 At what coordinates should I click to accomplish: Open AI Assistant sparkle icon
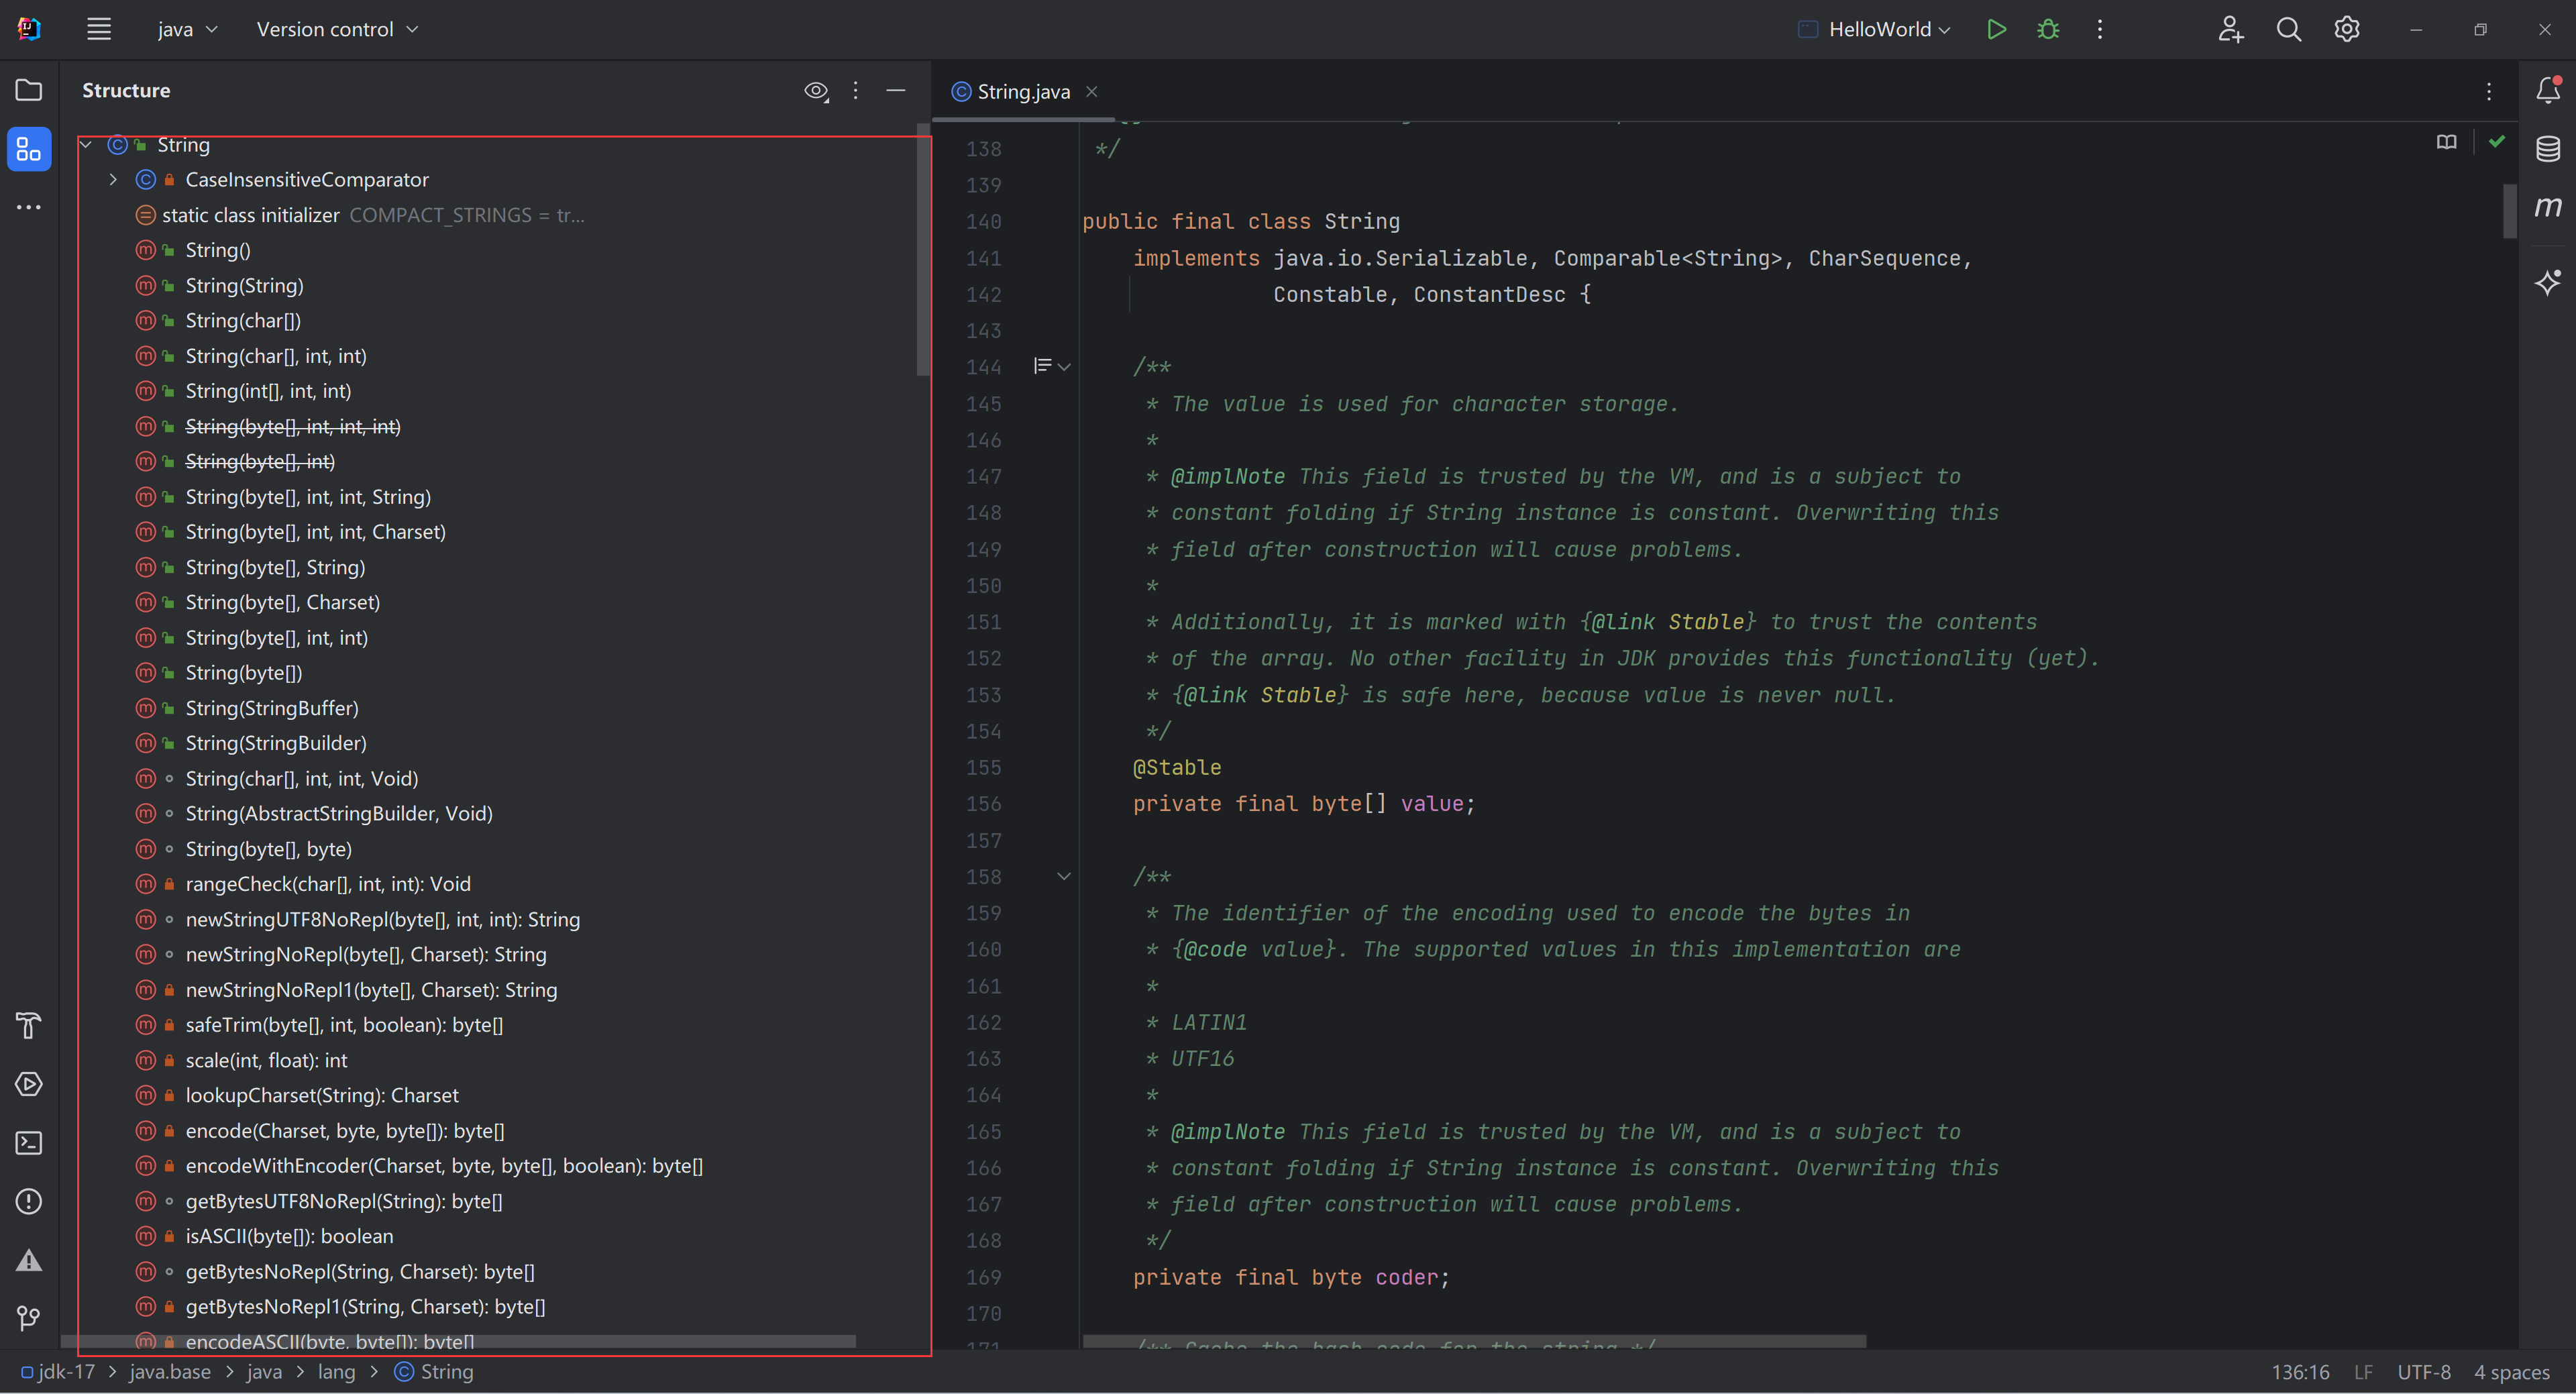[x=2548, y=282]
